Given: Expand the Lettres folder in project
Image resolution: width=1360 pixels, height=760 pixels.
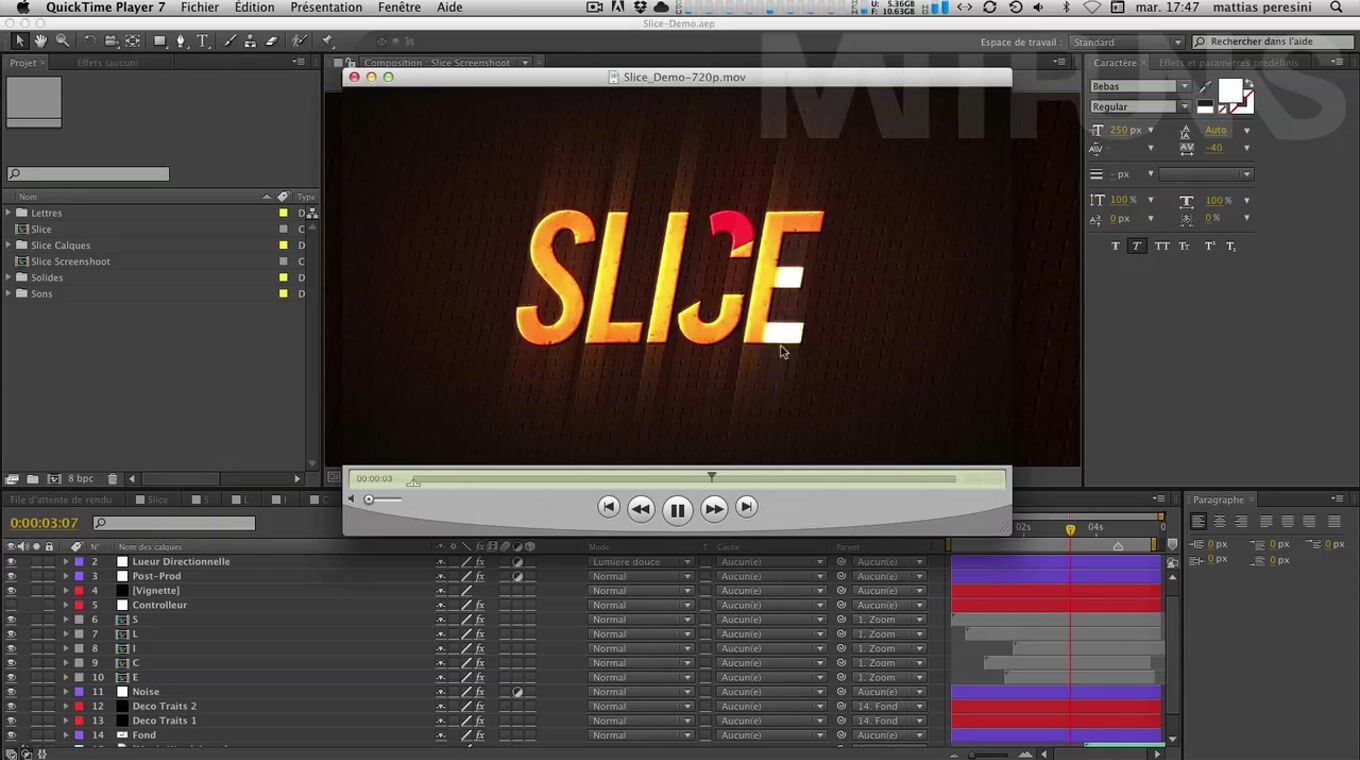Looking at the screenshot, I should click(x=9, y=213).
